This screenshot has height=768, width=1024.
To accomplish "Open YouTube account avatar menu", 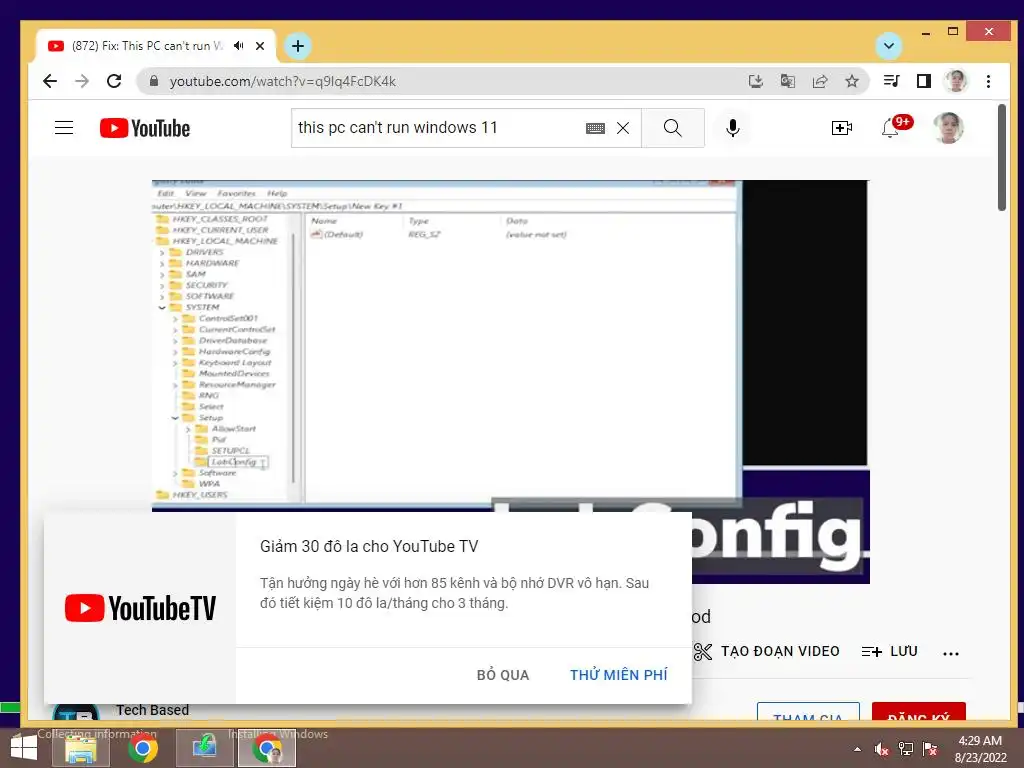I will [x=948, y=128].
